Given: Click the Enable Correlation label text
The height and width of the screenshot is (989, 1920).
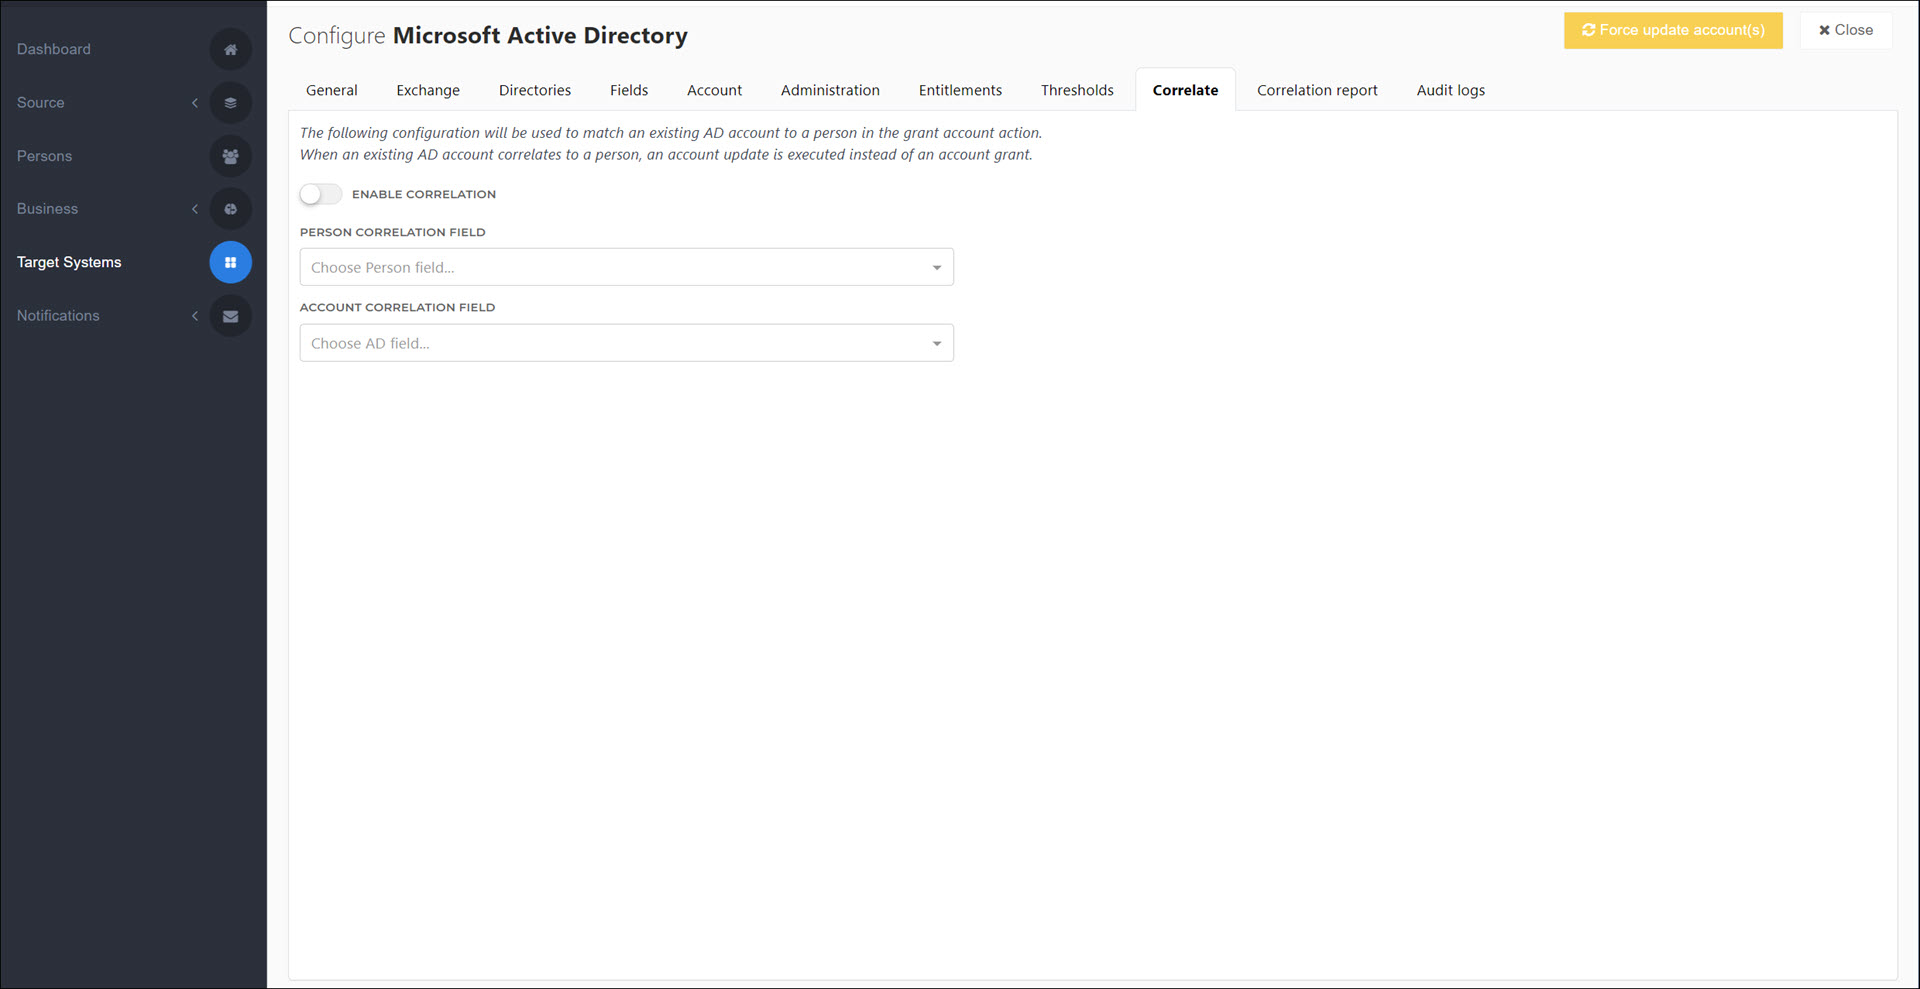Looking at the screenshot, I should coord(424,194).
